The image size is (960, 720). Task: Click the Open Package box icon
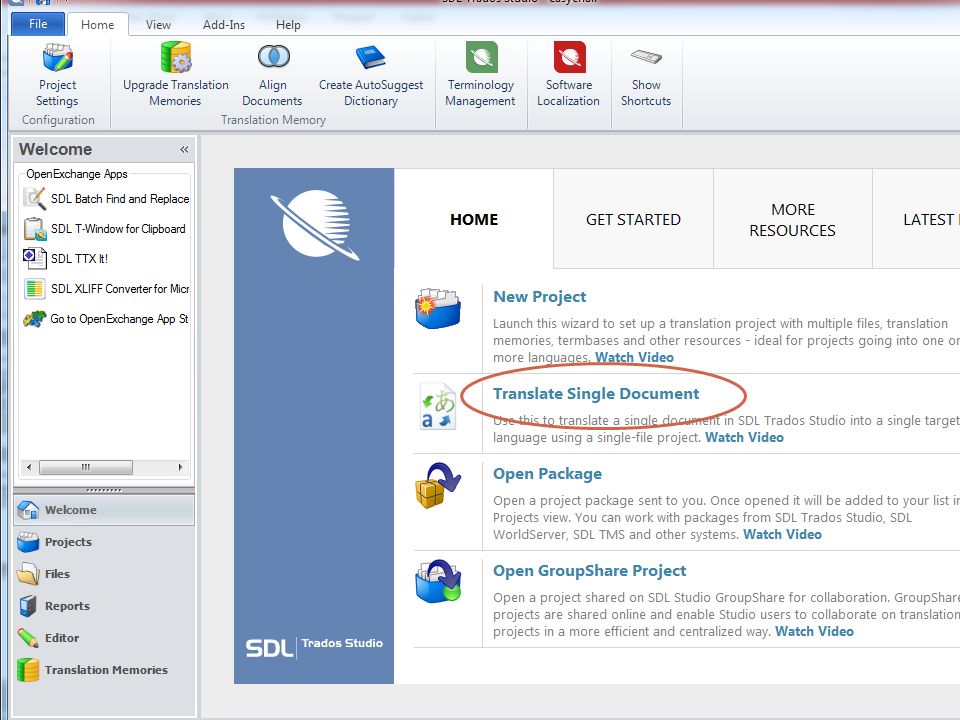pyautogui.click(x=438, y=486)
